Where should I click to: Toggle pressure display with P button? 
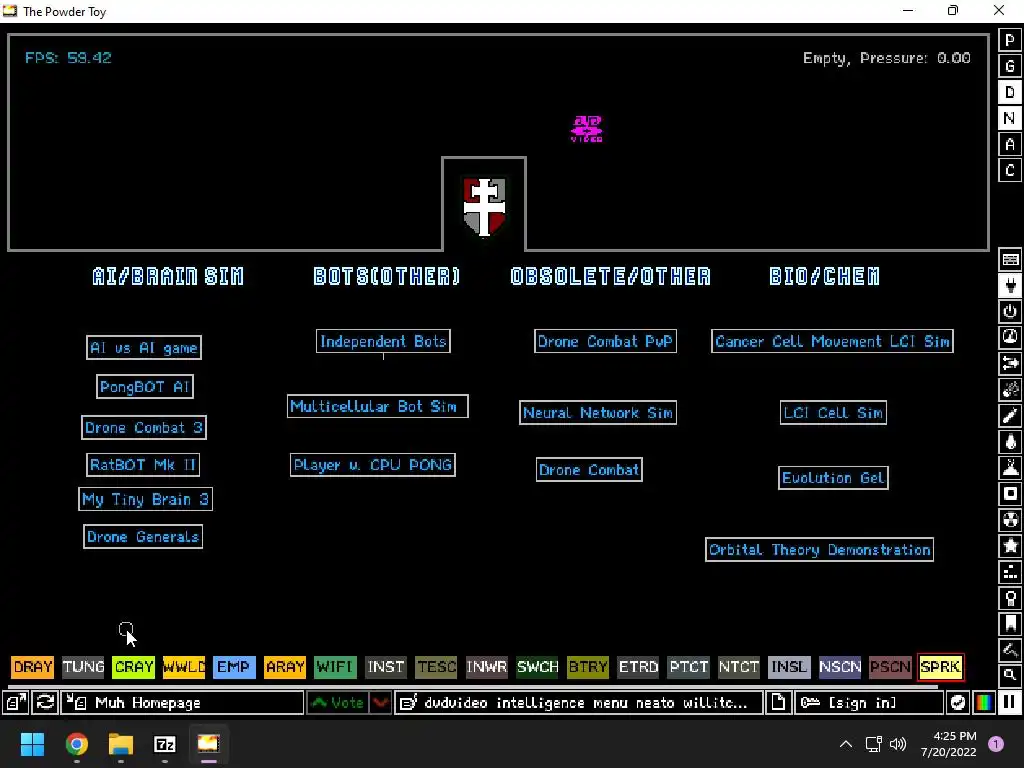click(1010, 40)
